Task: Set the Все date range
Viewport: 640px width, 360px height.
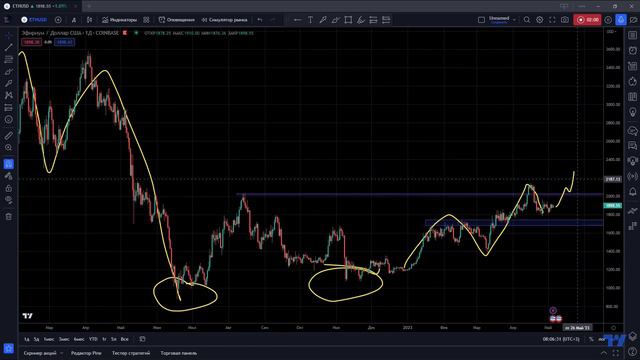Action: (x=124, y=339)
